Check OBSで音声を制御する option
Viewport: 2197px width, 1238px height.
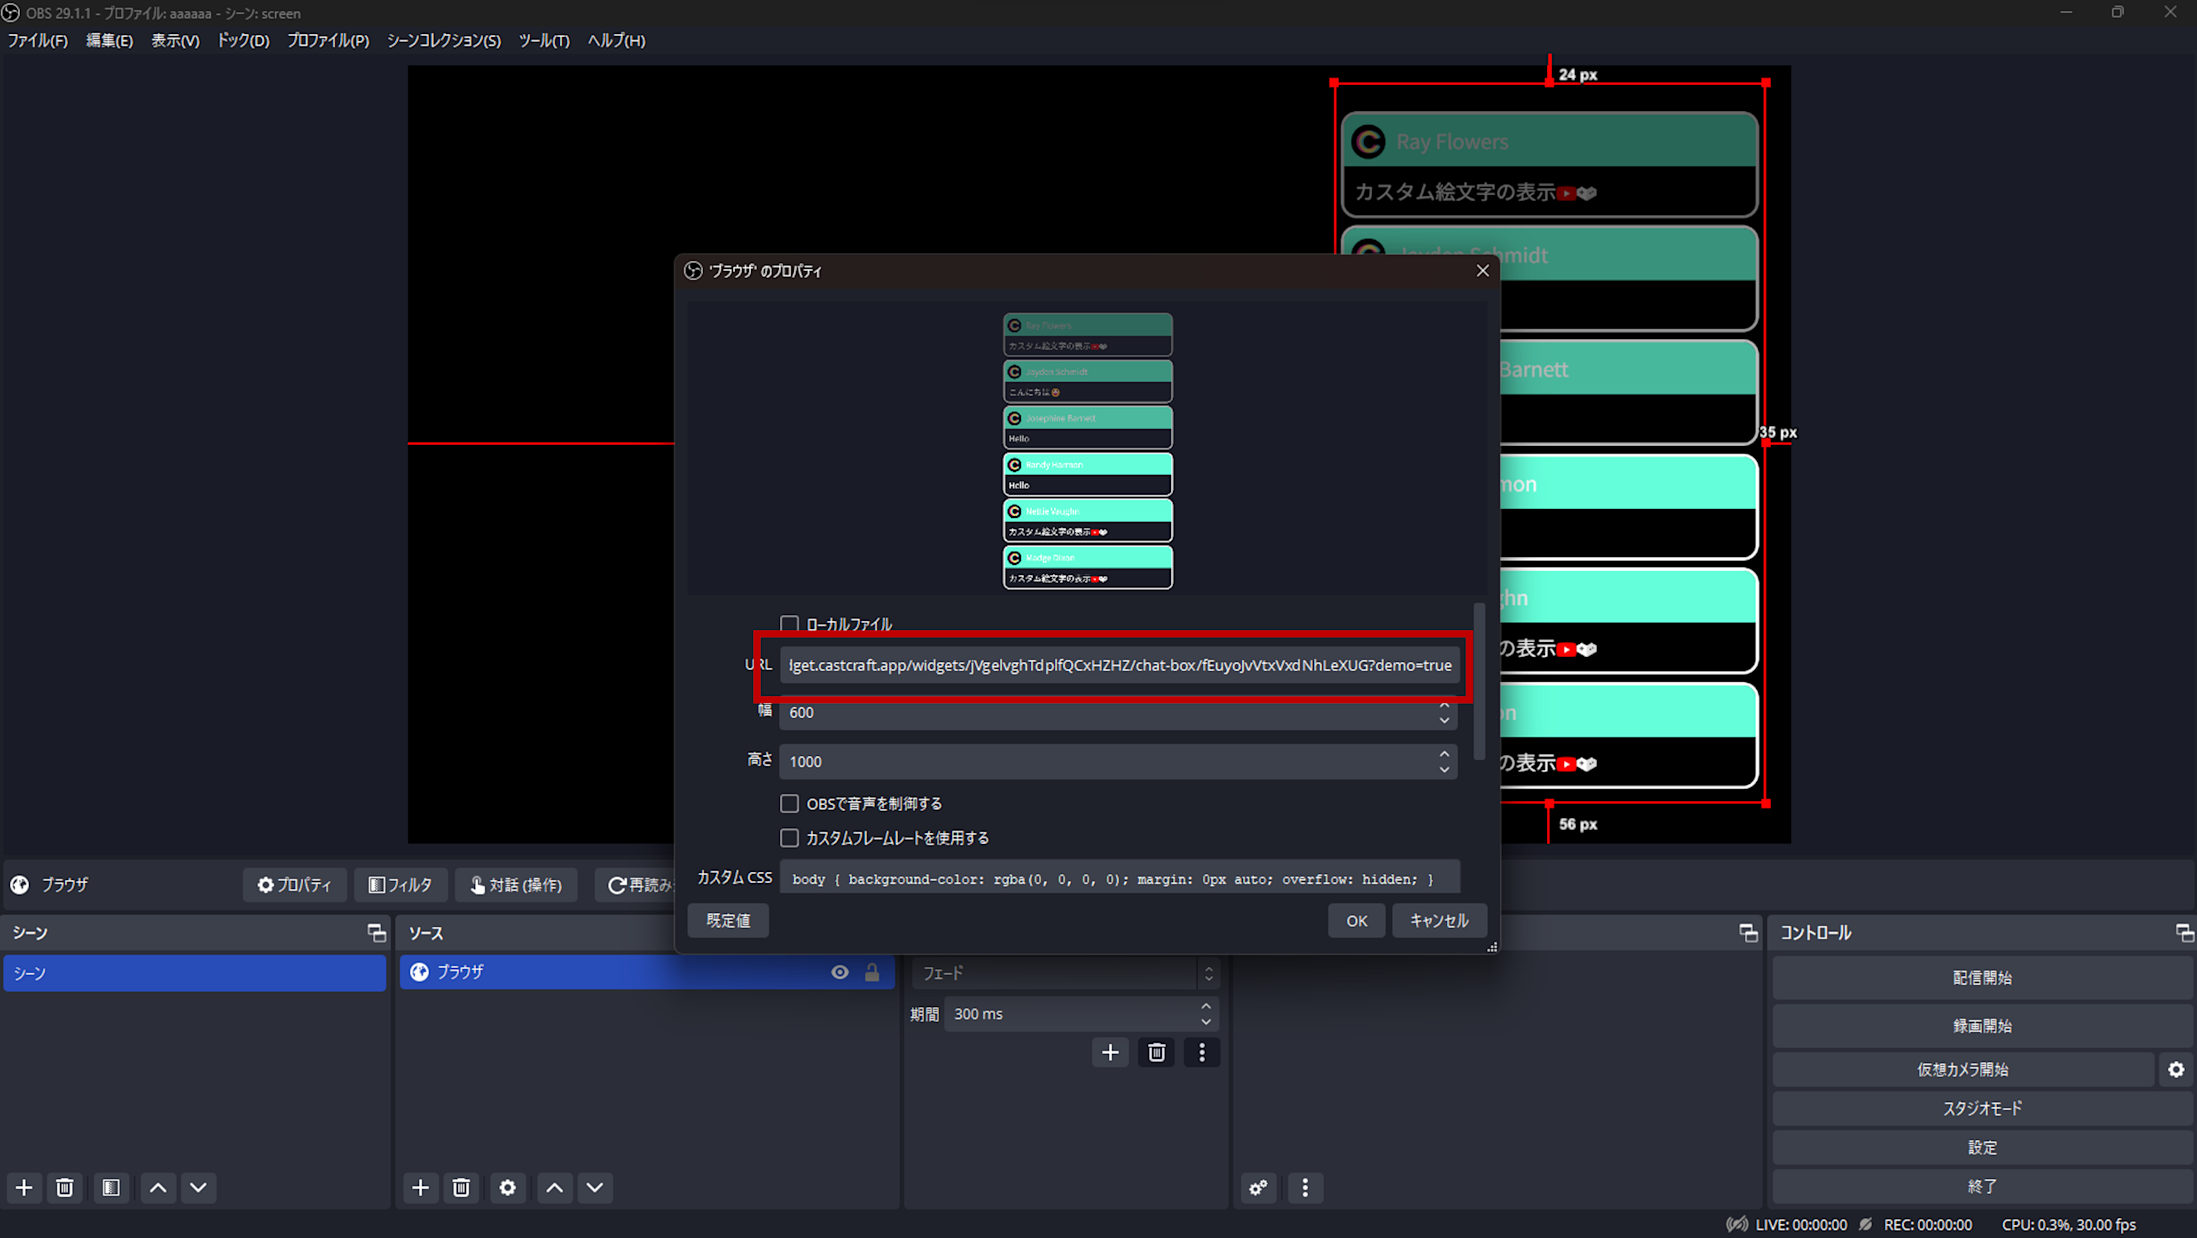789,803
